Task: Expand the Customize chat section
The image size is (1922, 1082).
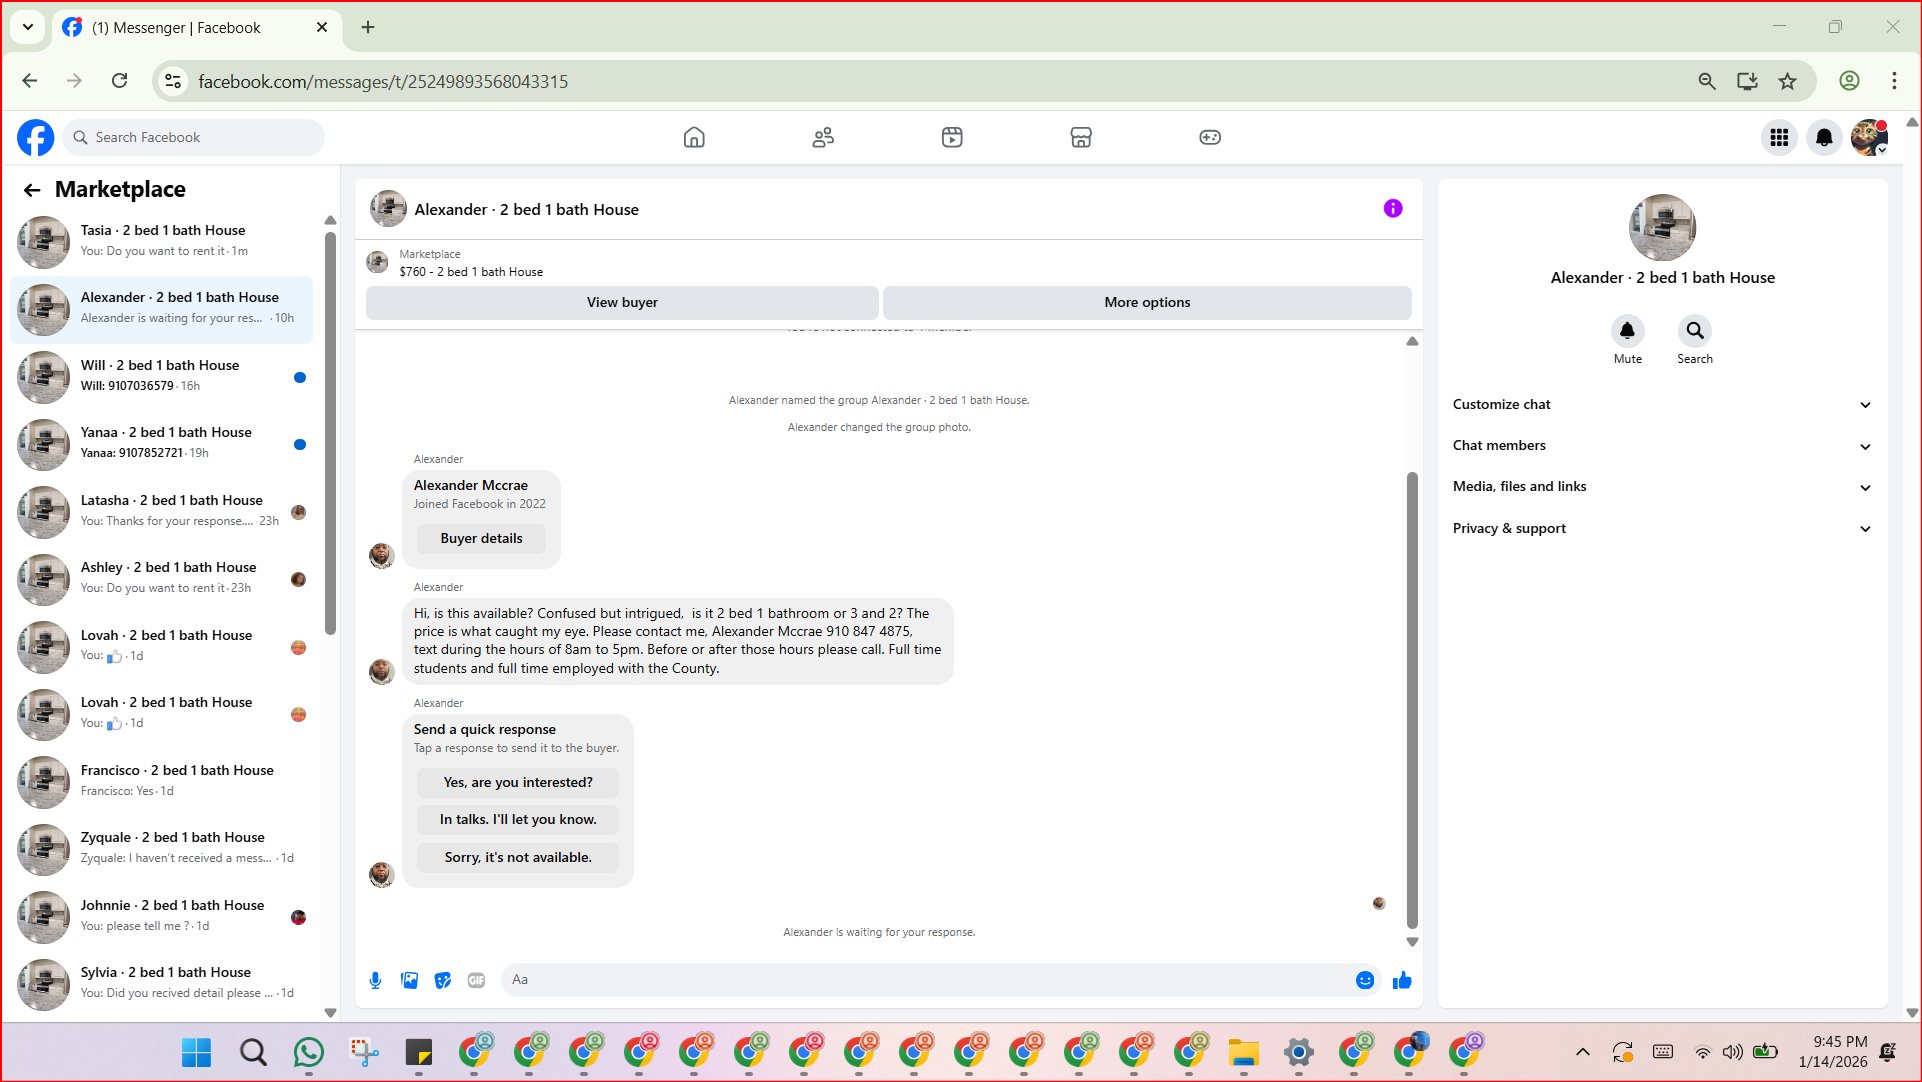Action: [1661, 404]
